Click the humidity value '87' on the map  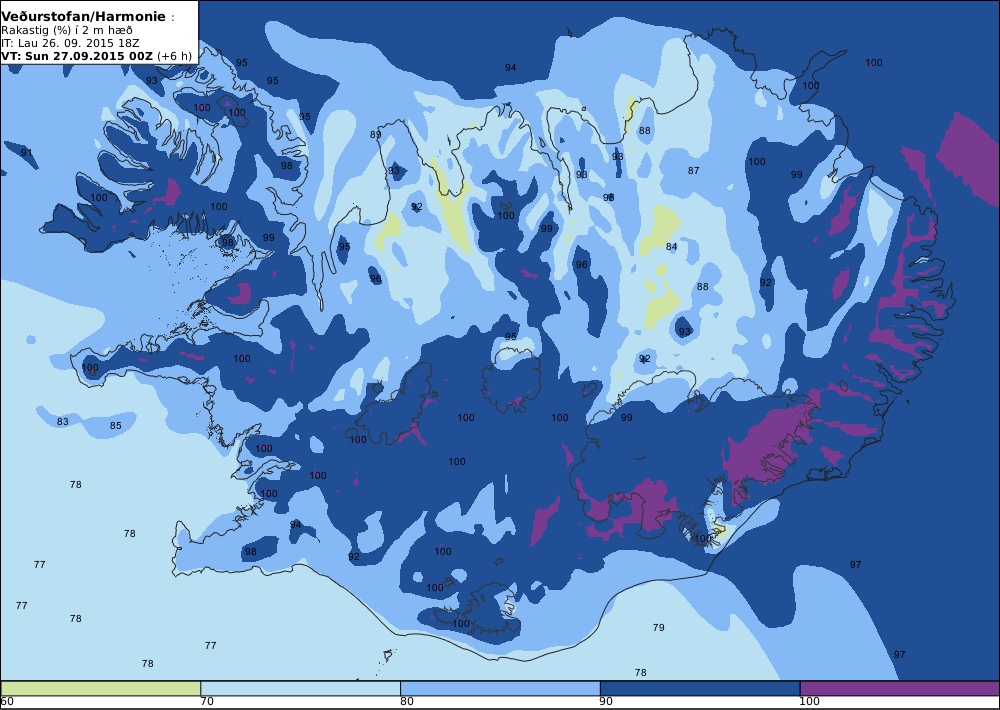click(693, 170)
